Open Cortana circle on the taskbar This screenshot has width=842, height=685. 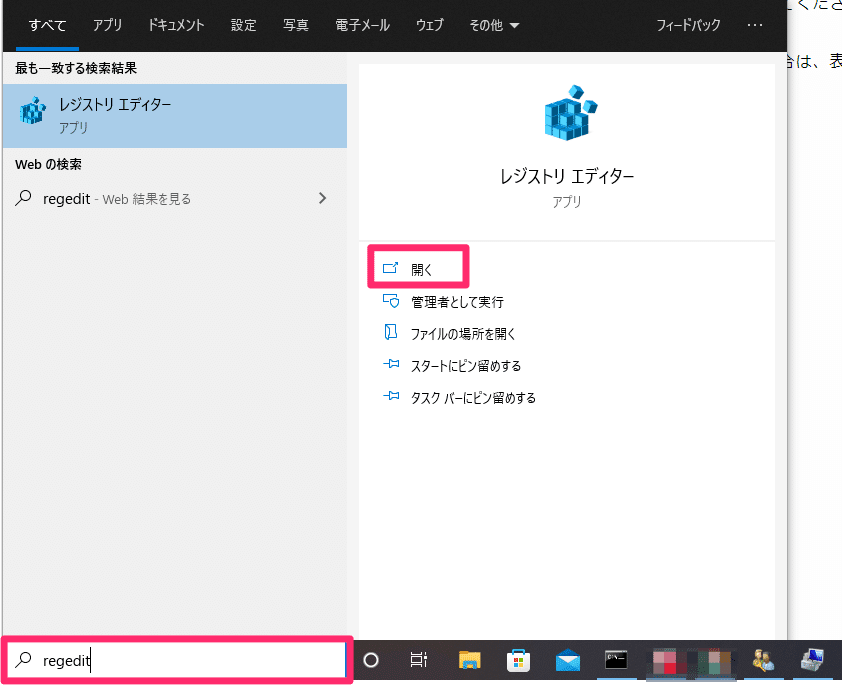tap(371, 660)
